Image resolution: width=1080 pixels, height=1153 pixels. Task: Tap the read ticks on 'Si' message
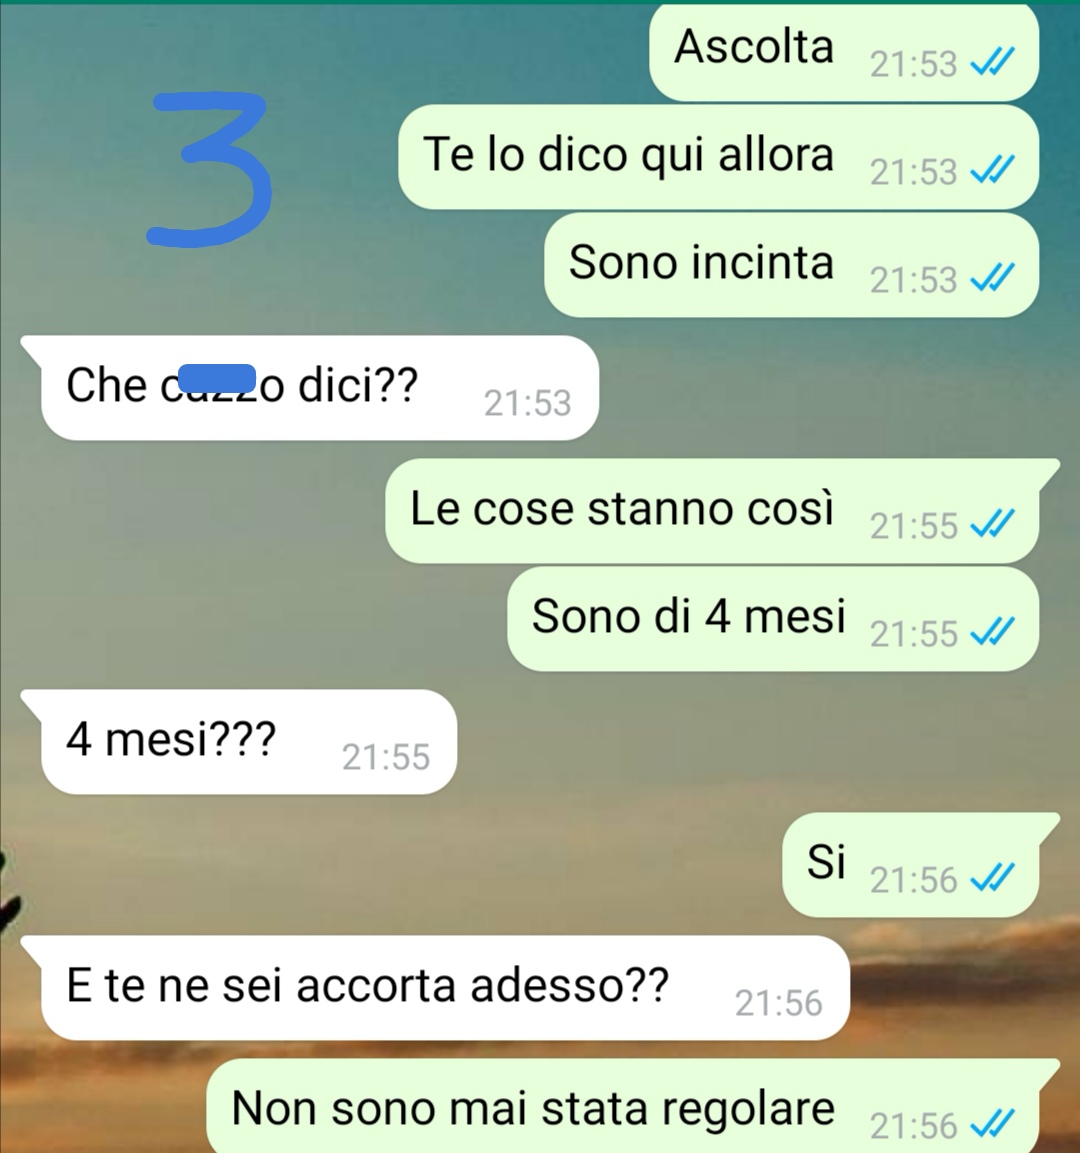pos(993,877)
